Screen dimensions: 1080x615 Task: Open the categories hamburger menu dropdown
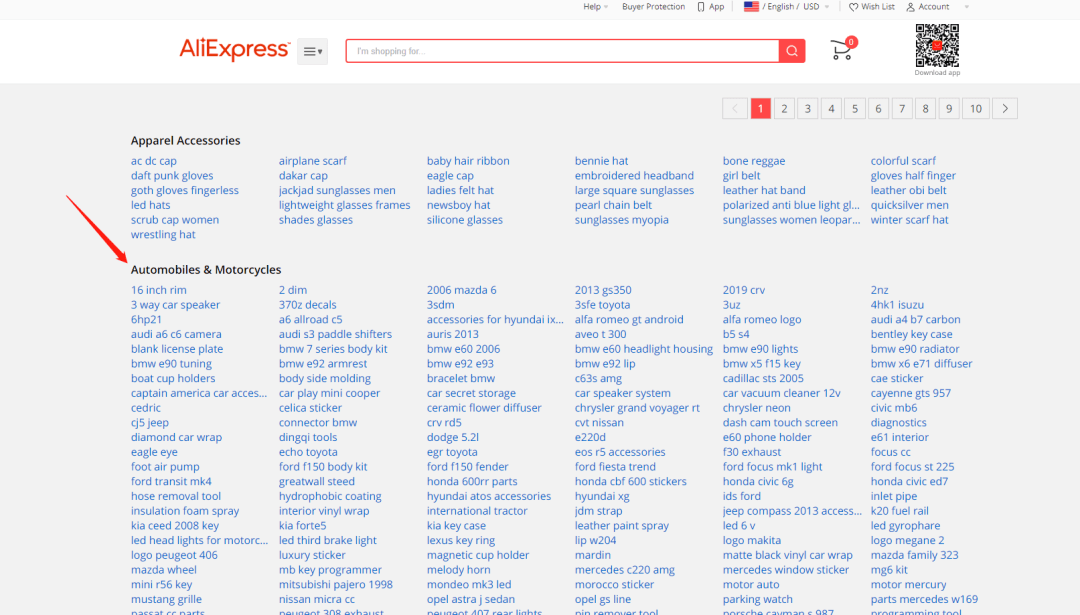click(x=313, y=52)
